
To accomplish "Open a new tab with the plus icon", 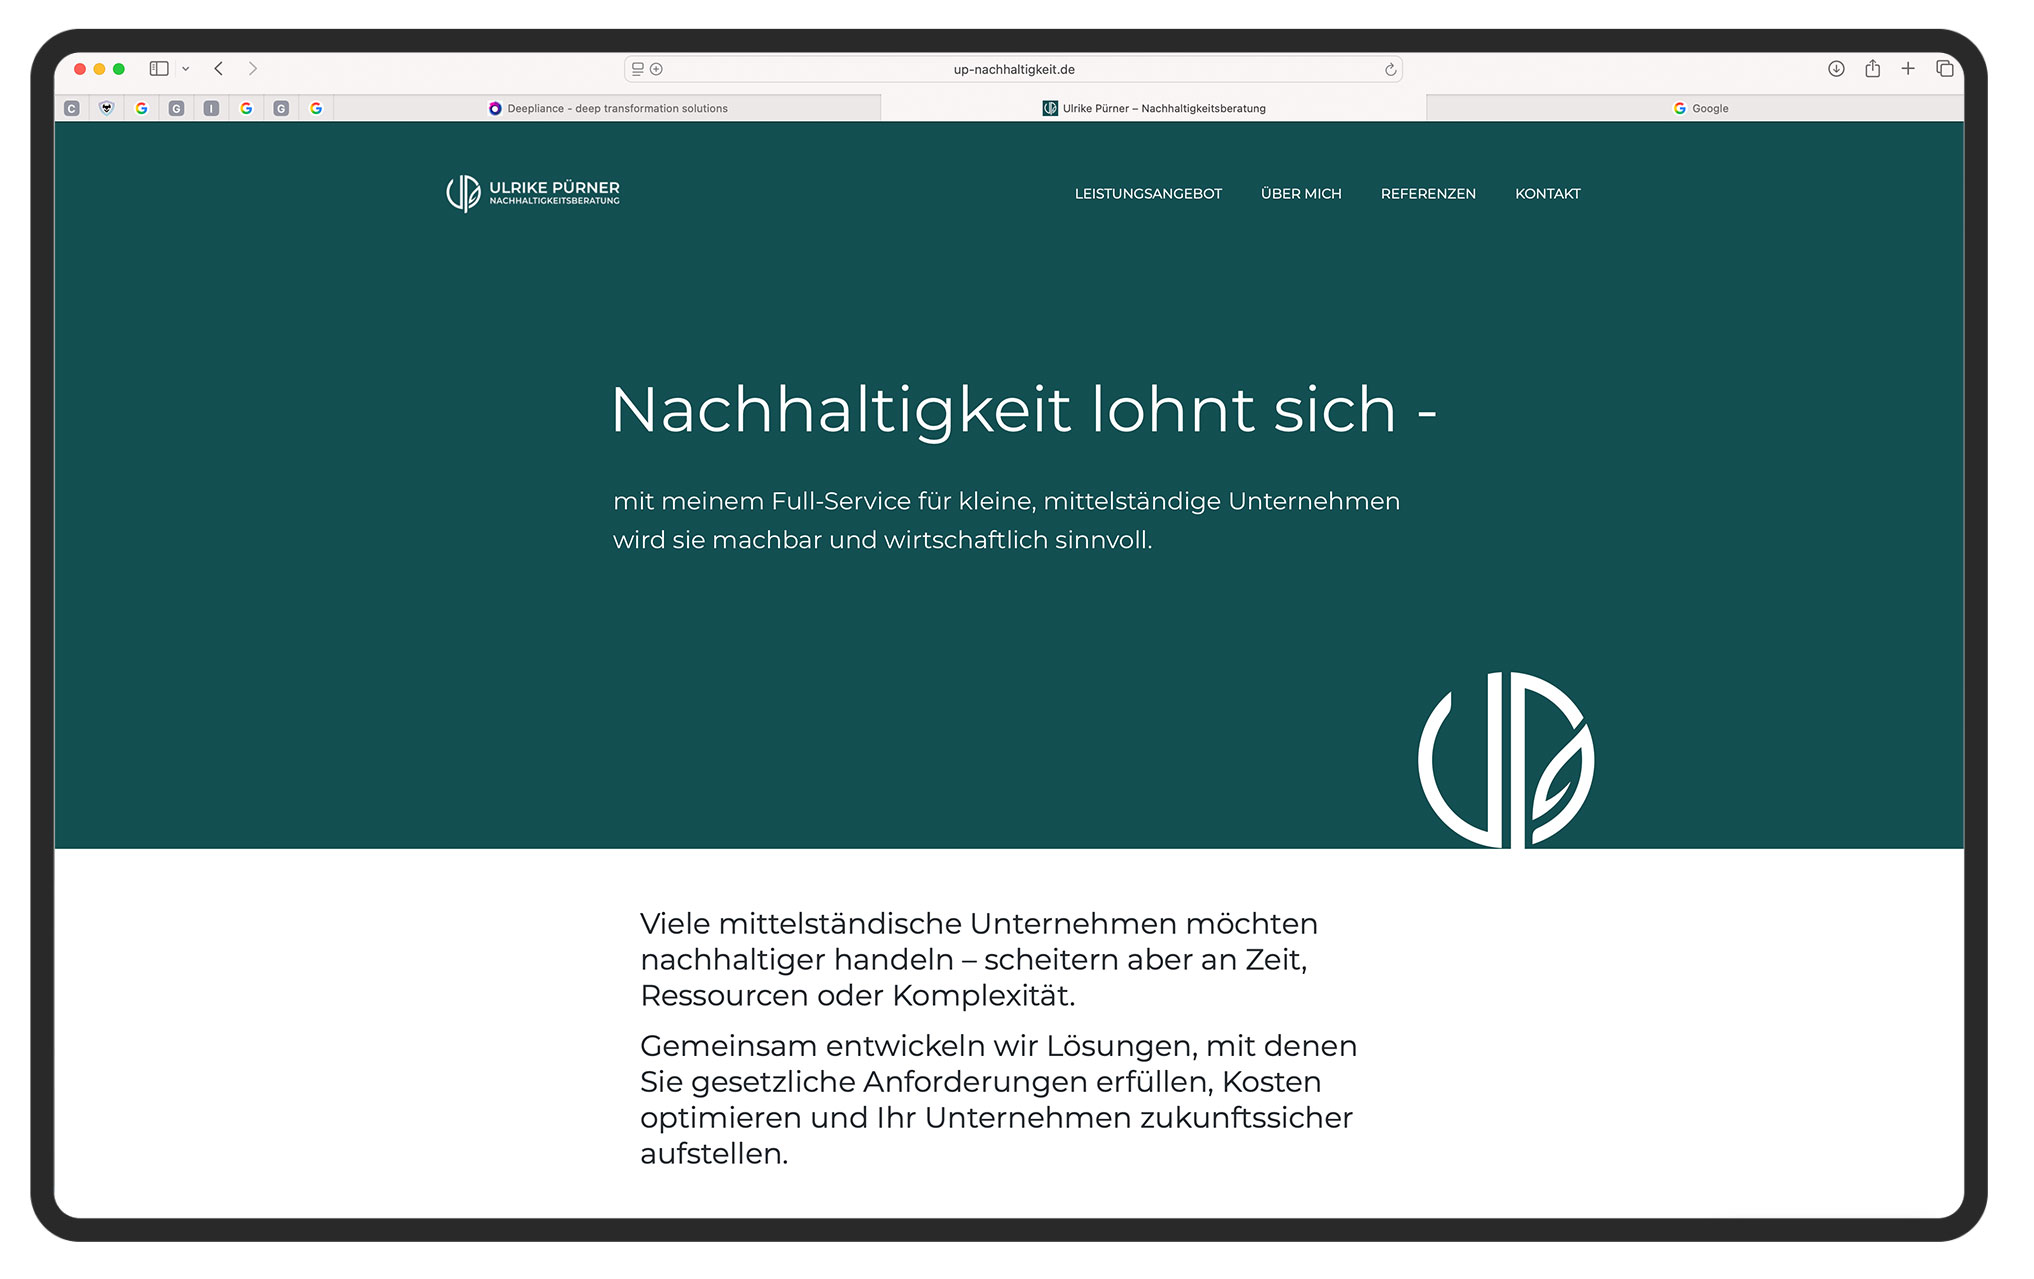I will pos(1908,69).
